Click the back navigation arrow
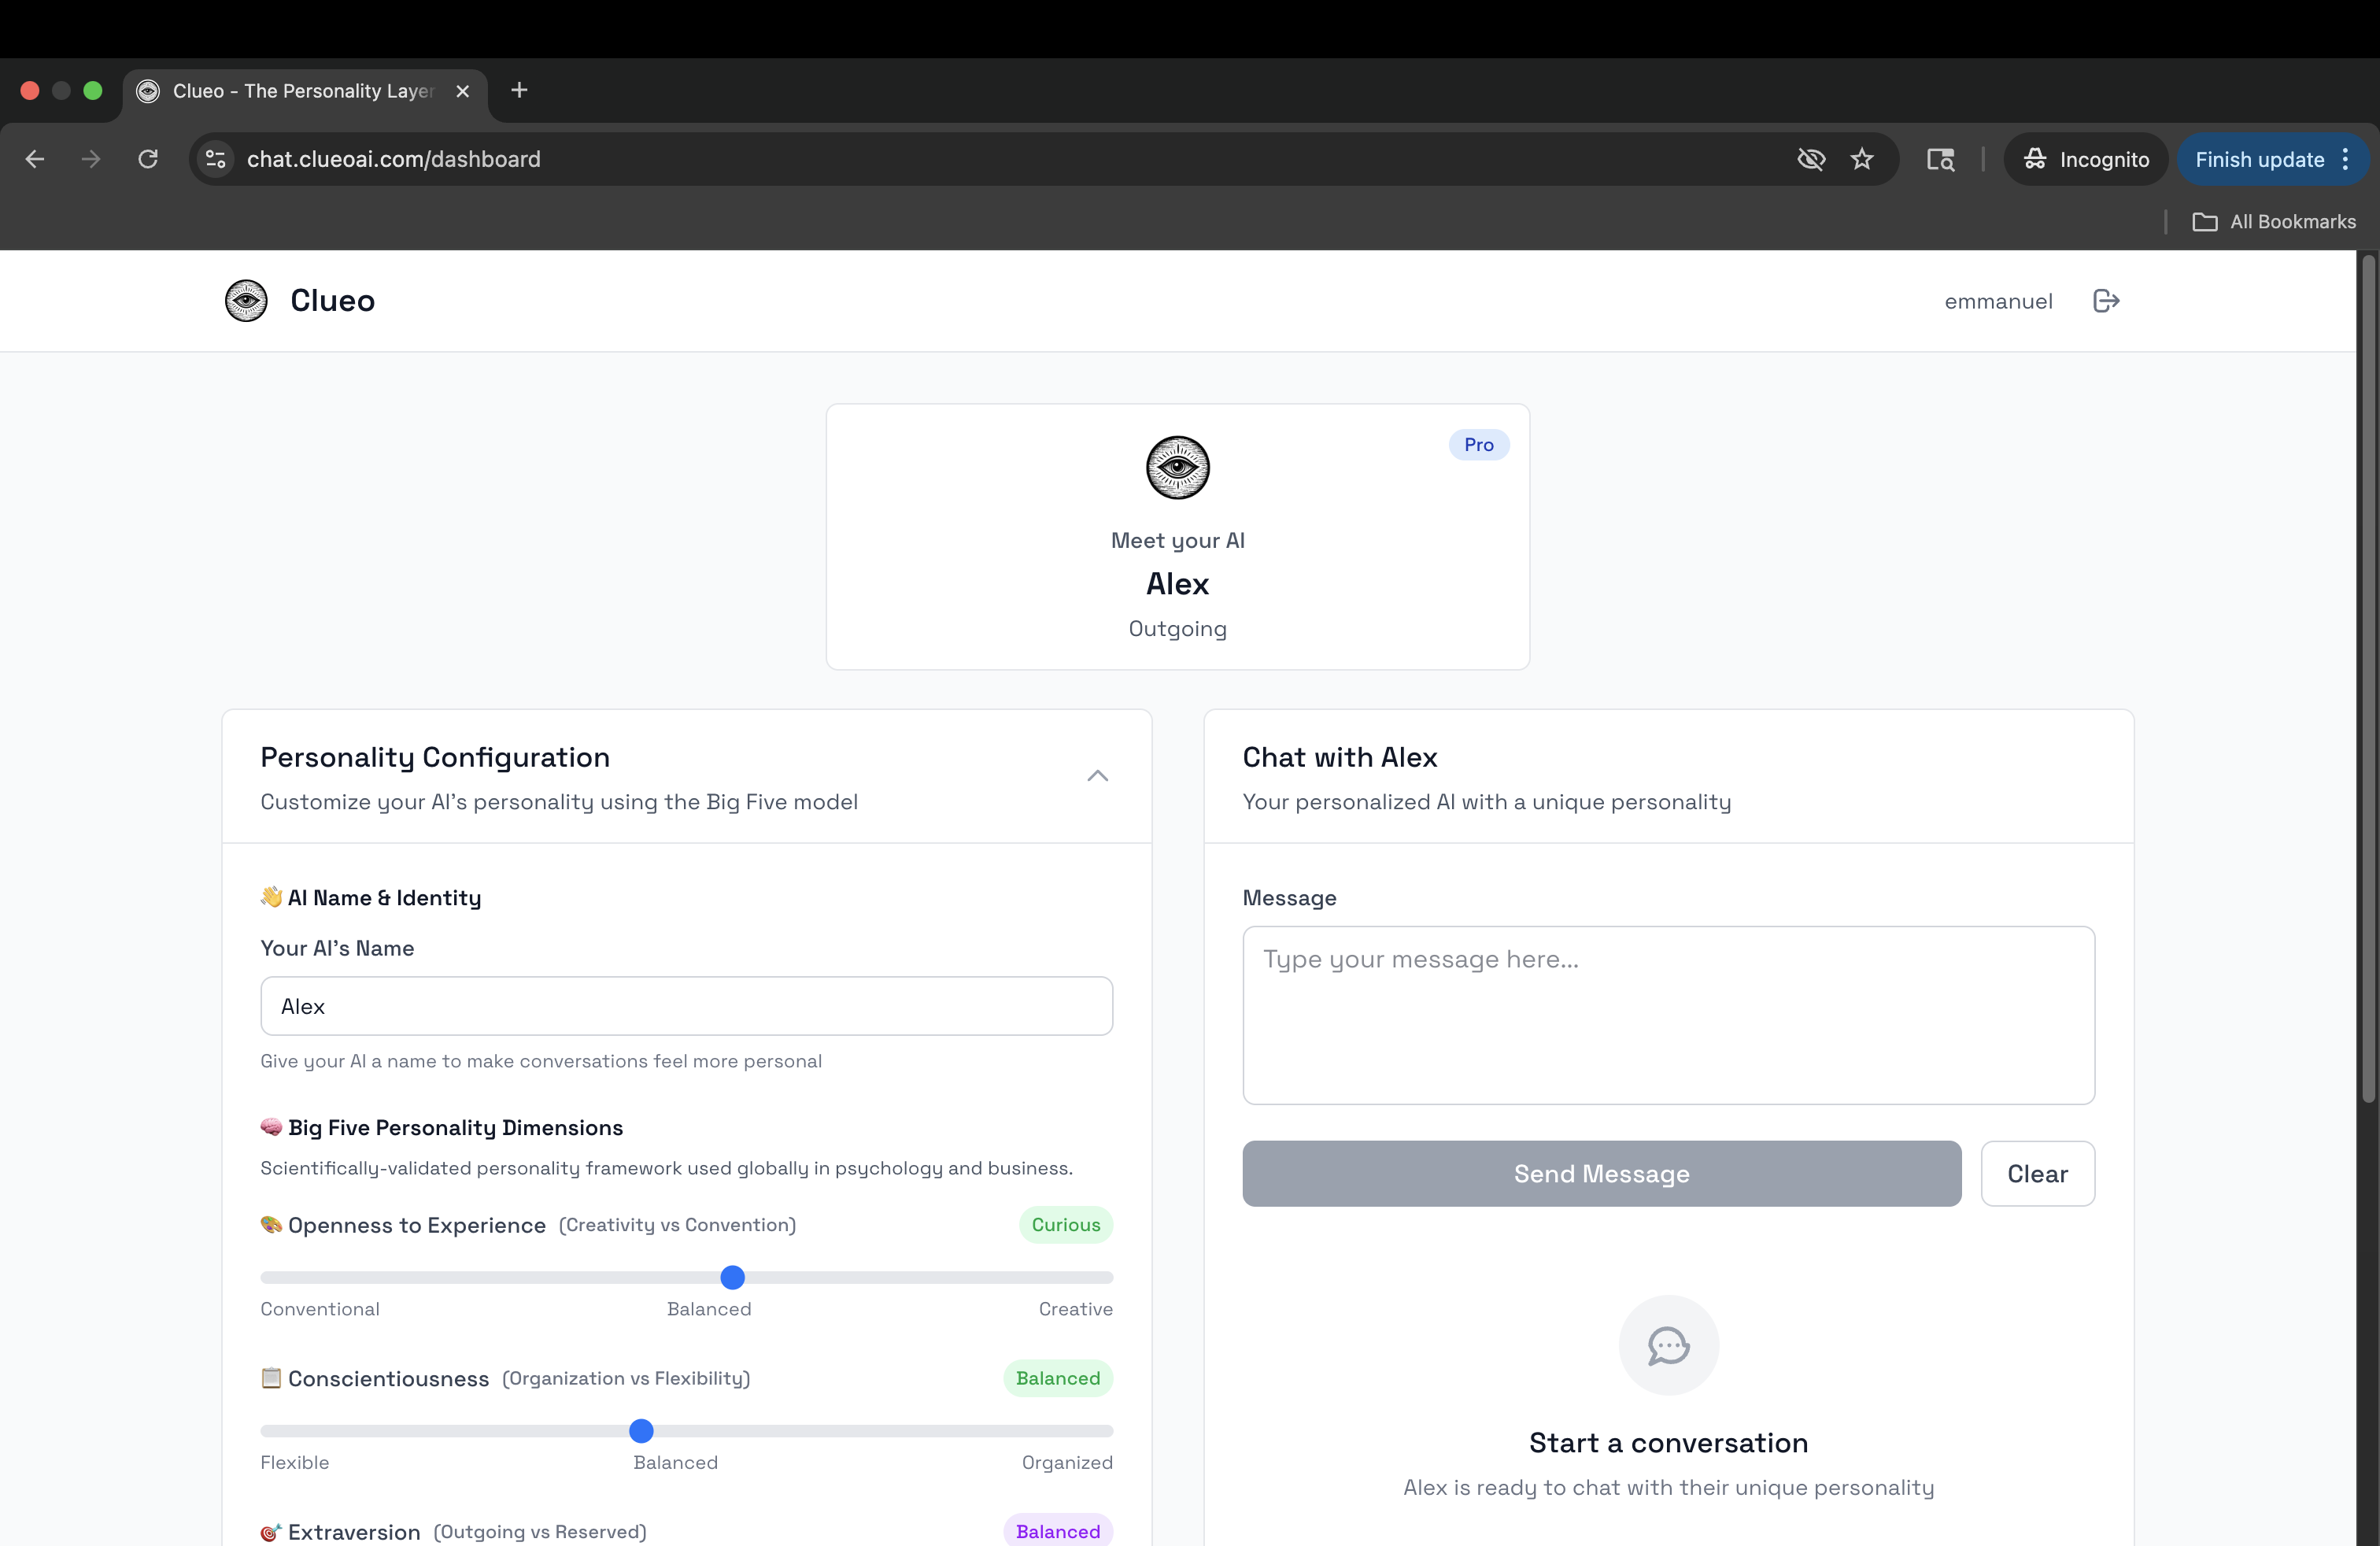2380x1546 pixels. [x=34, y=159]
